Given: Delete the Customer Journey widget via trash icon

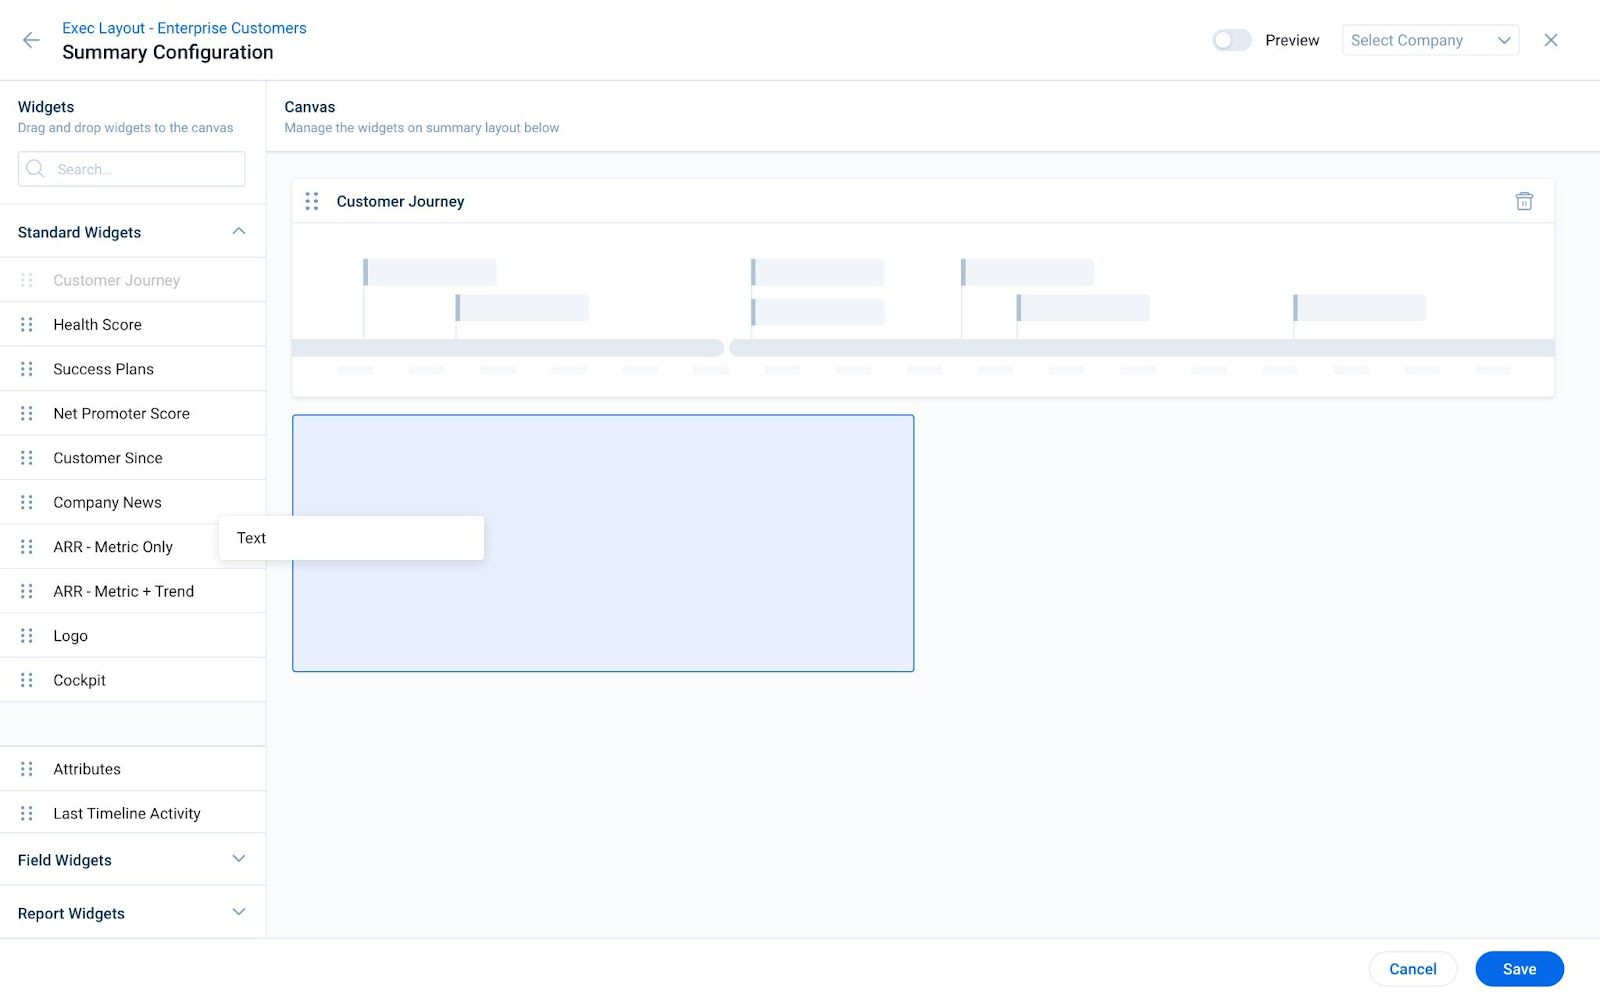Looking at the screenshot, I should (x=1523, y=201).
